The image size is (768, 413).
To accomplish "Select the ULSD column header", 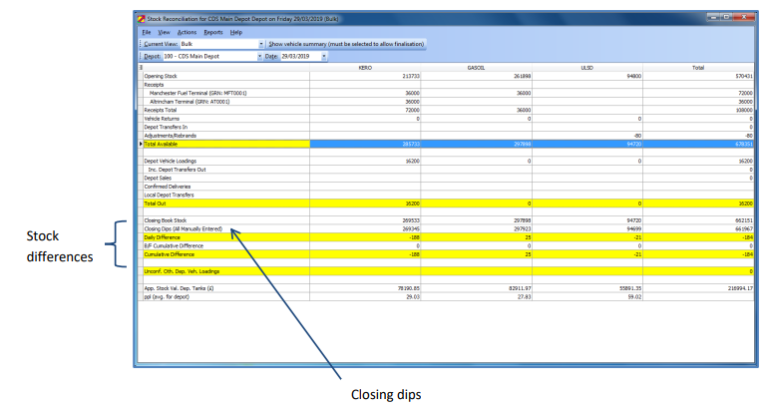I will click(x=586, y=68).
